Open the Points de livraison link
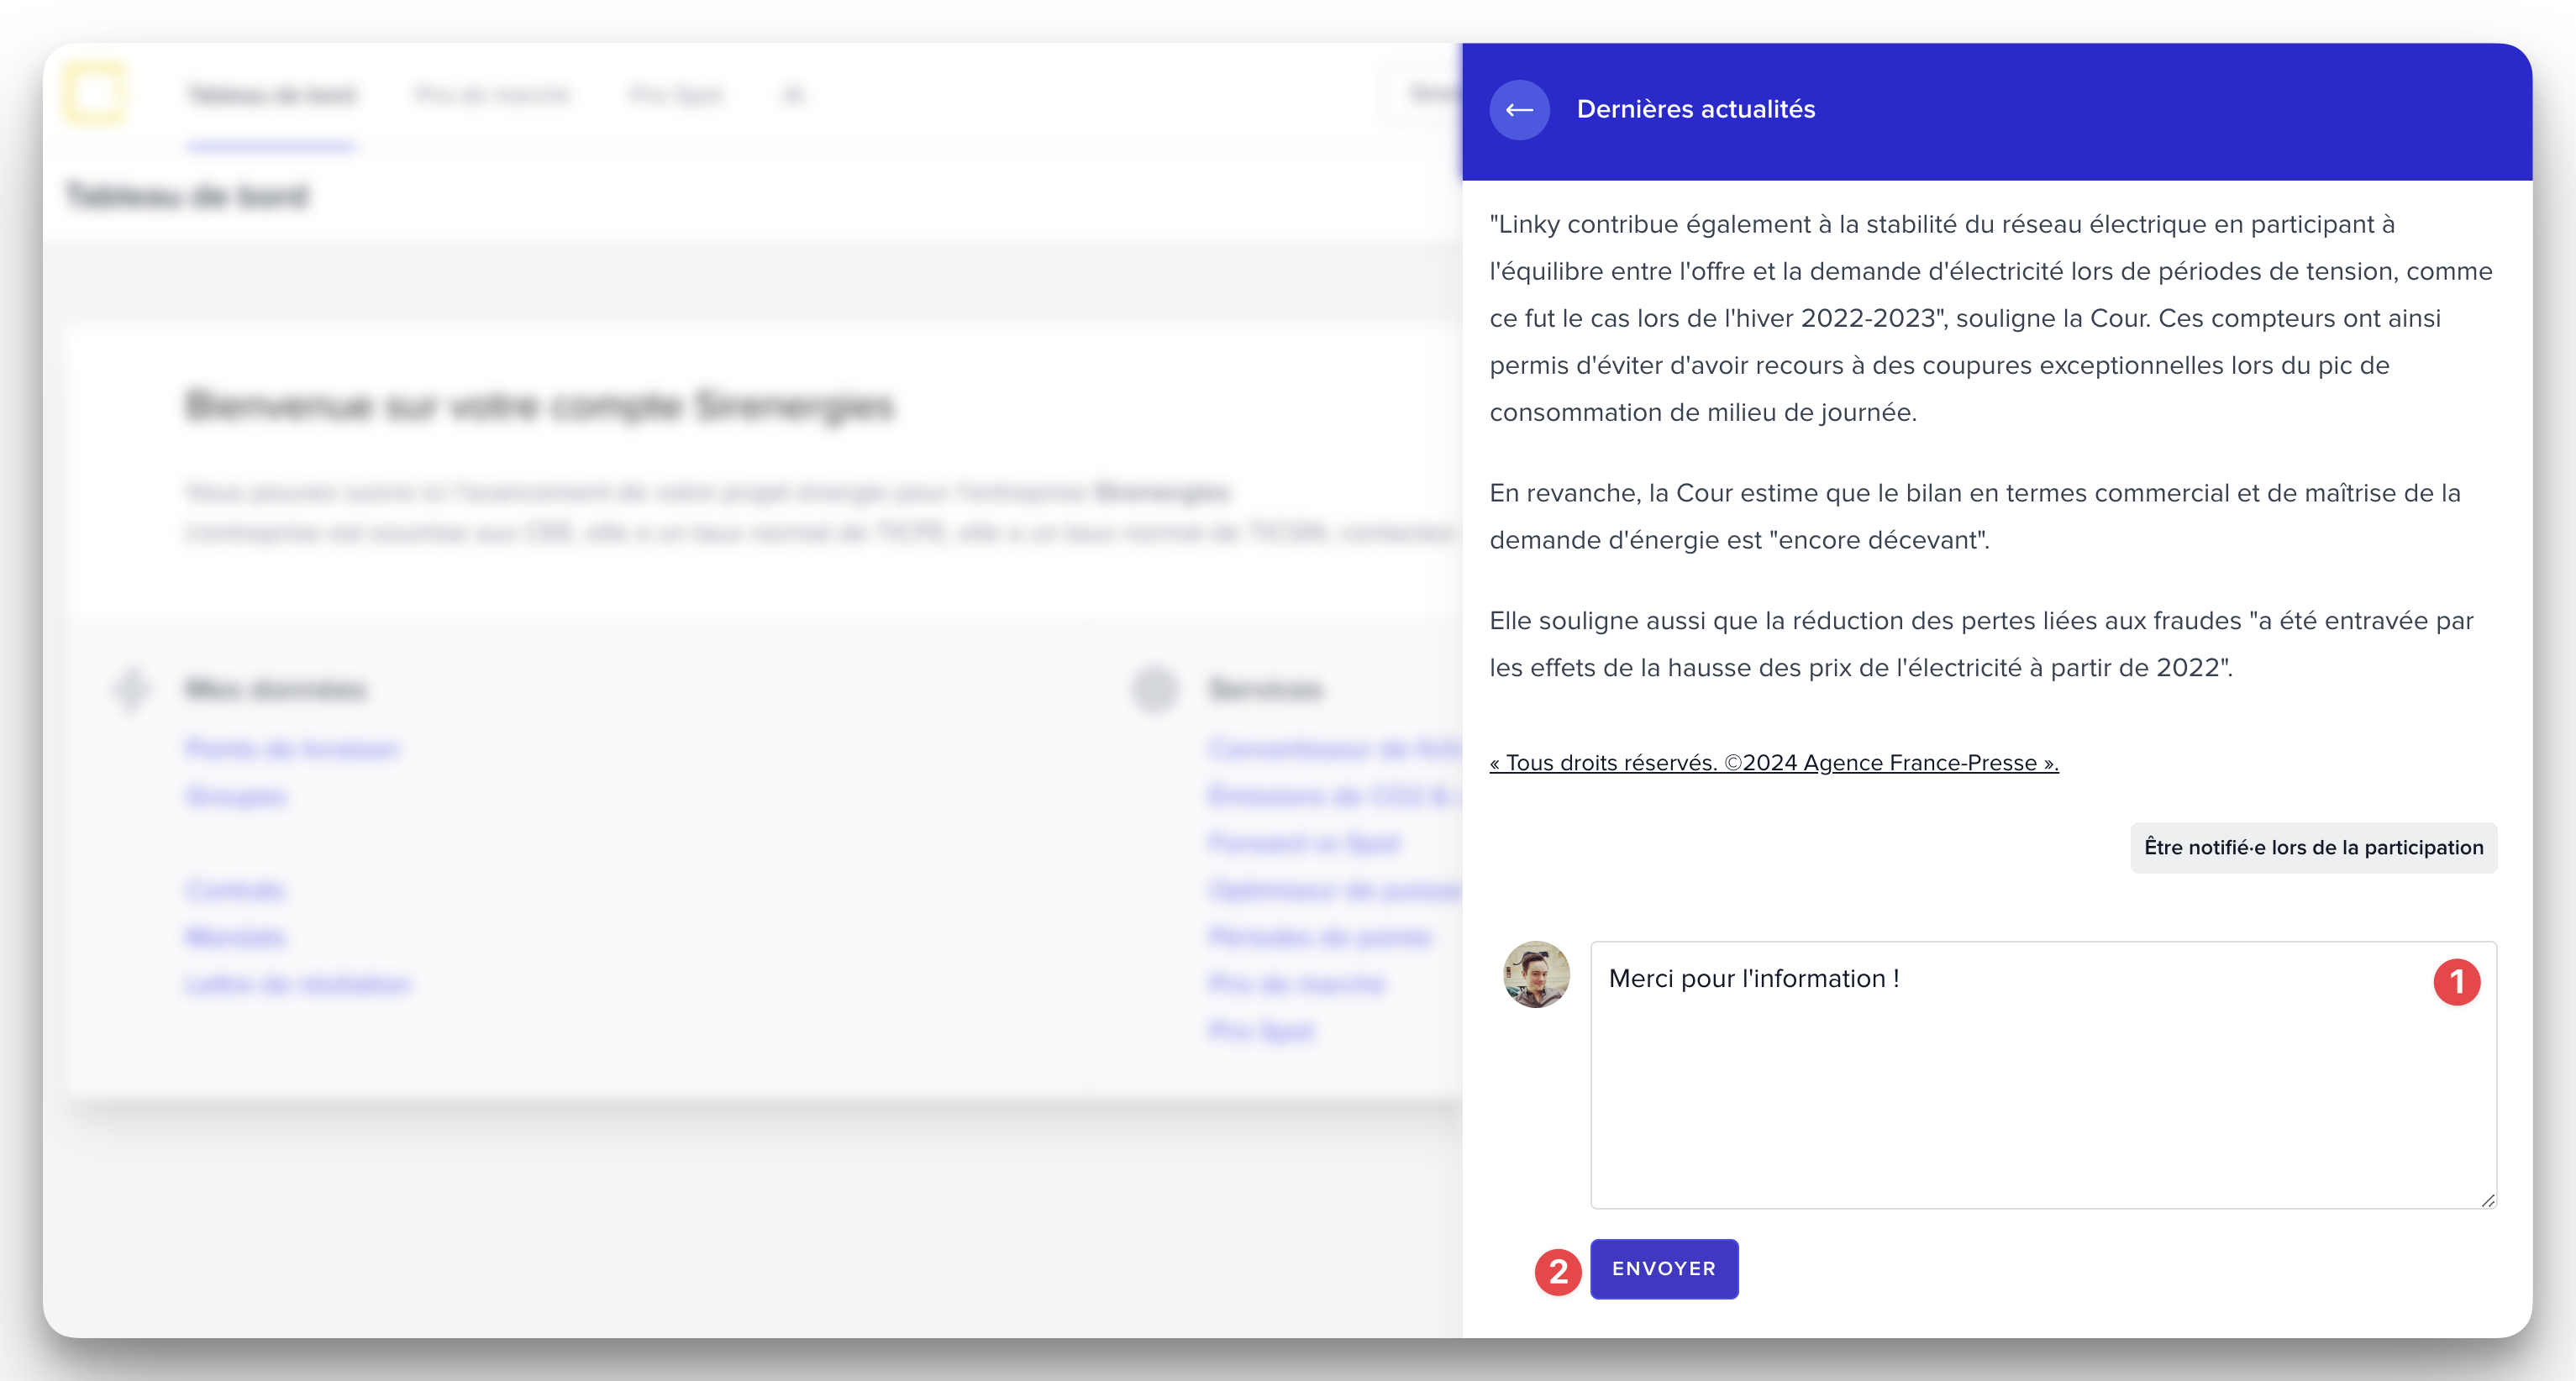 coord(292,749)
